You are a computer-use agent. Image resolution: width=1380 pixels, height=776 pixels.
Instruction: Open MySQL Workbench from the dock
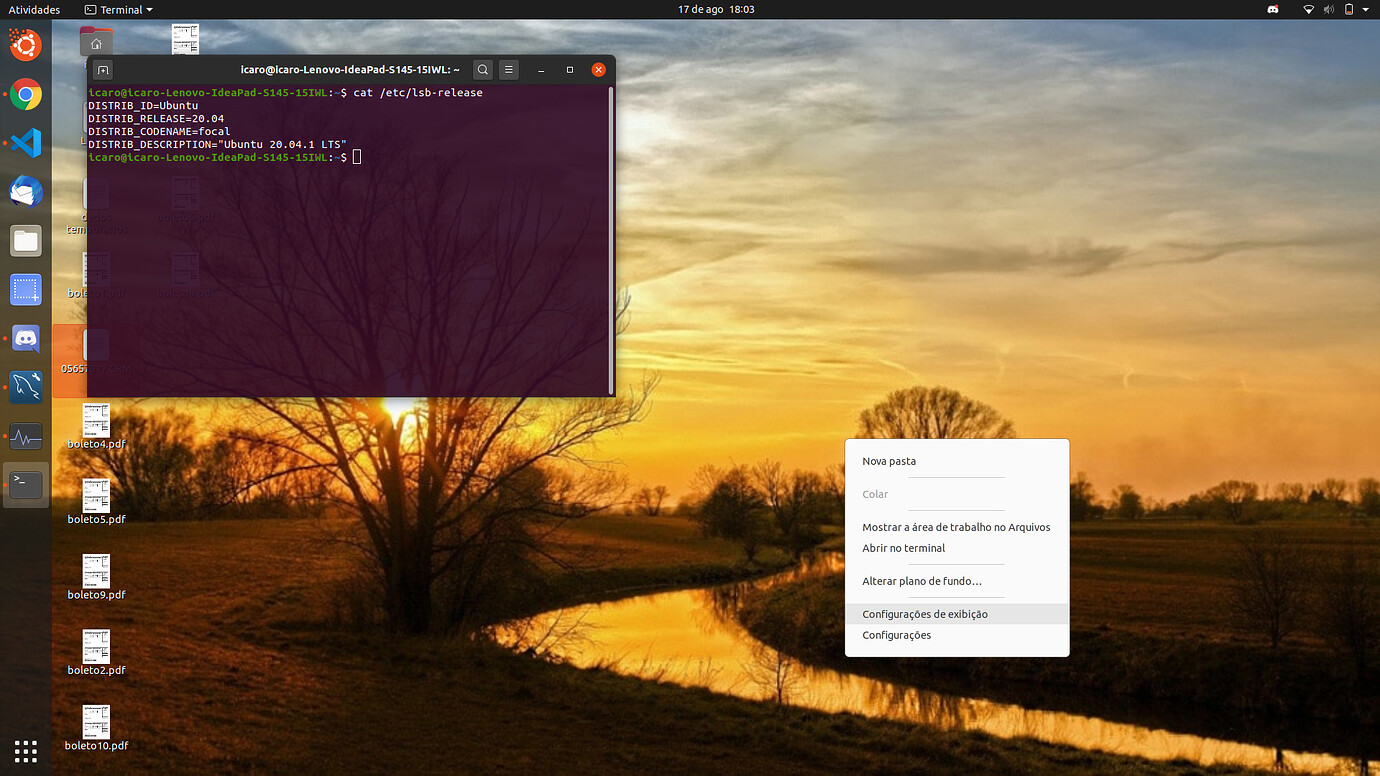click(26, 388)
